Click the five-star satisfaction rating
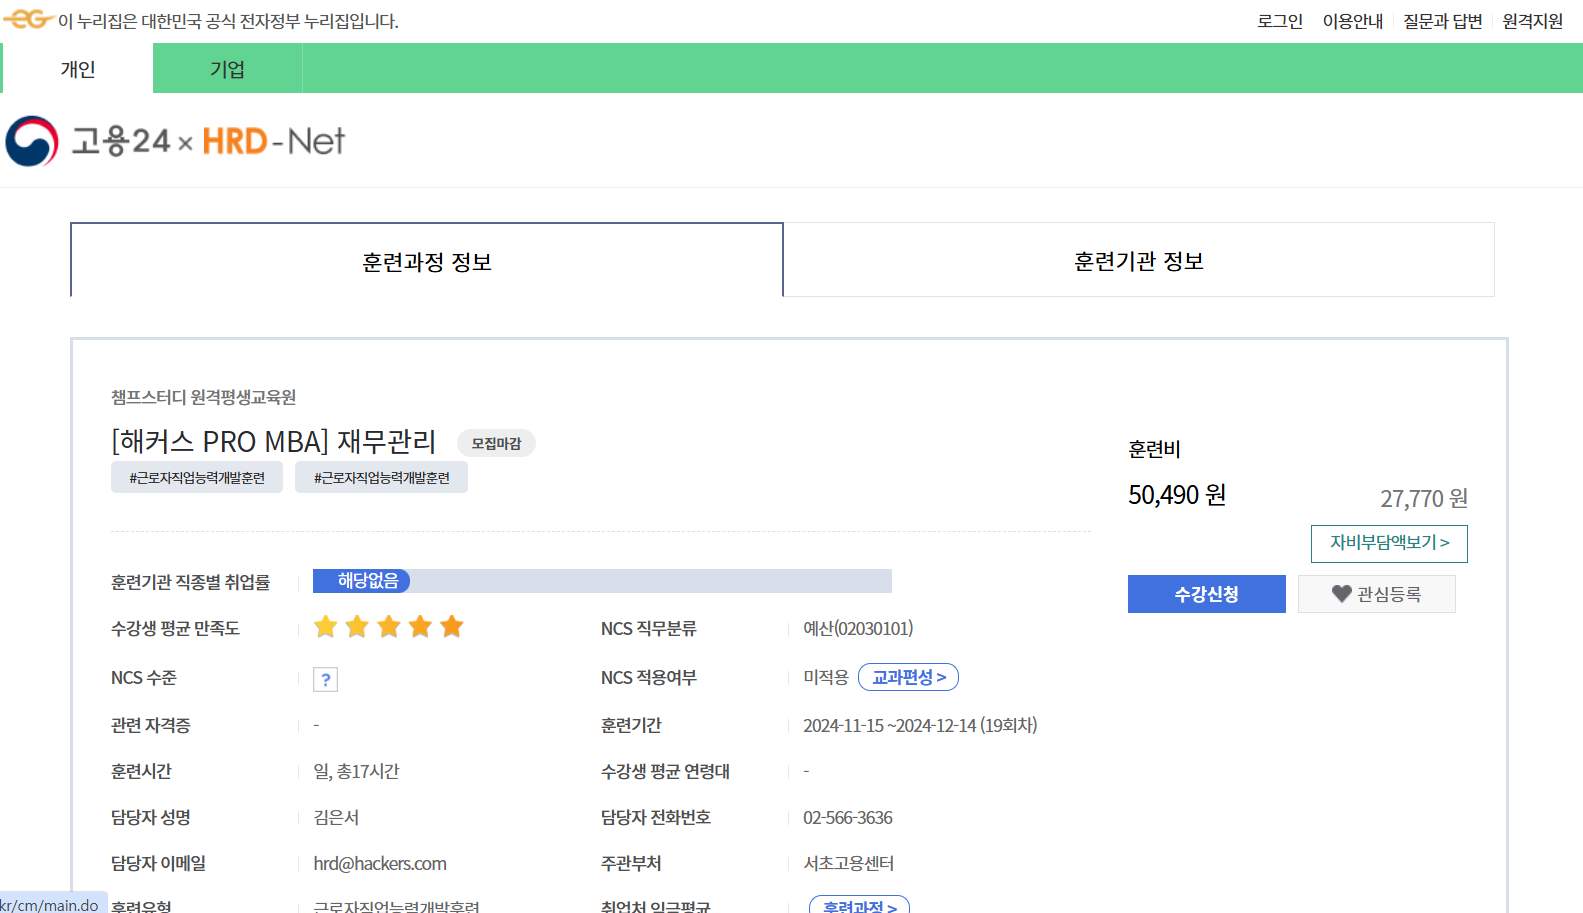Screen dimensions: 1583x913 388,627
